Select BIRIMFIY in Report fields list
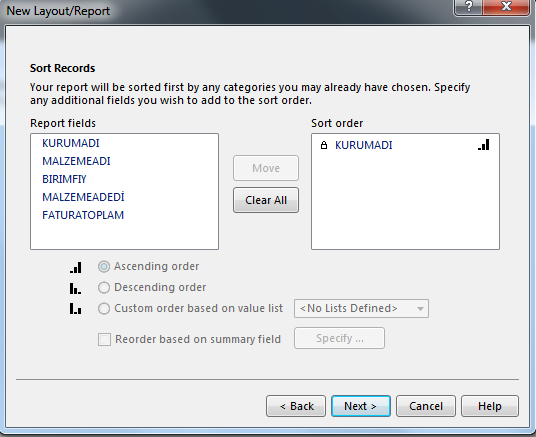This screenshot has height=437, width=536. (x=64, y=179)
